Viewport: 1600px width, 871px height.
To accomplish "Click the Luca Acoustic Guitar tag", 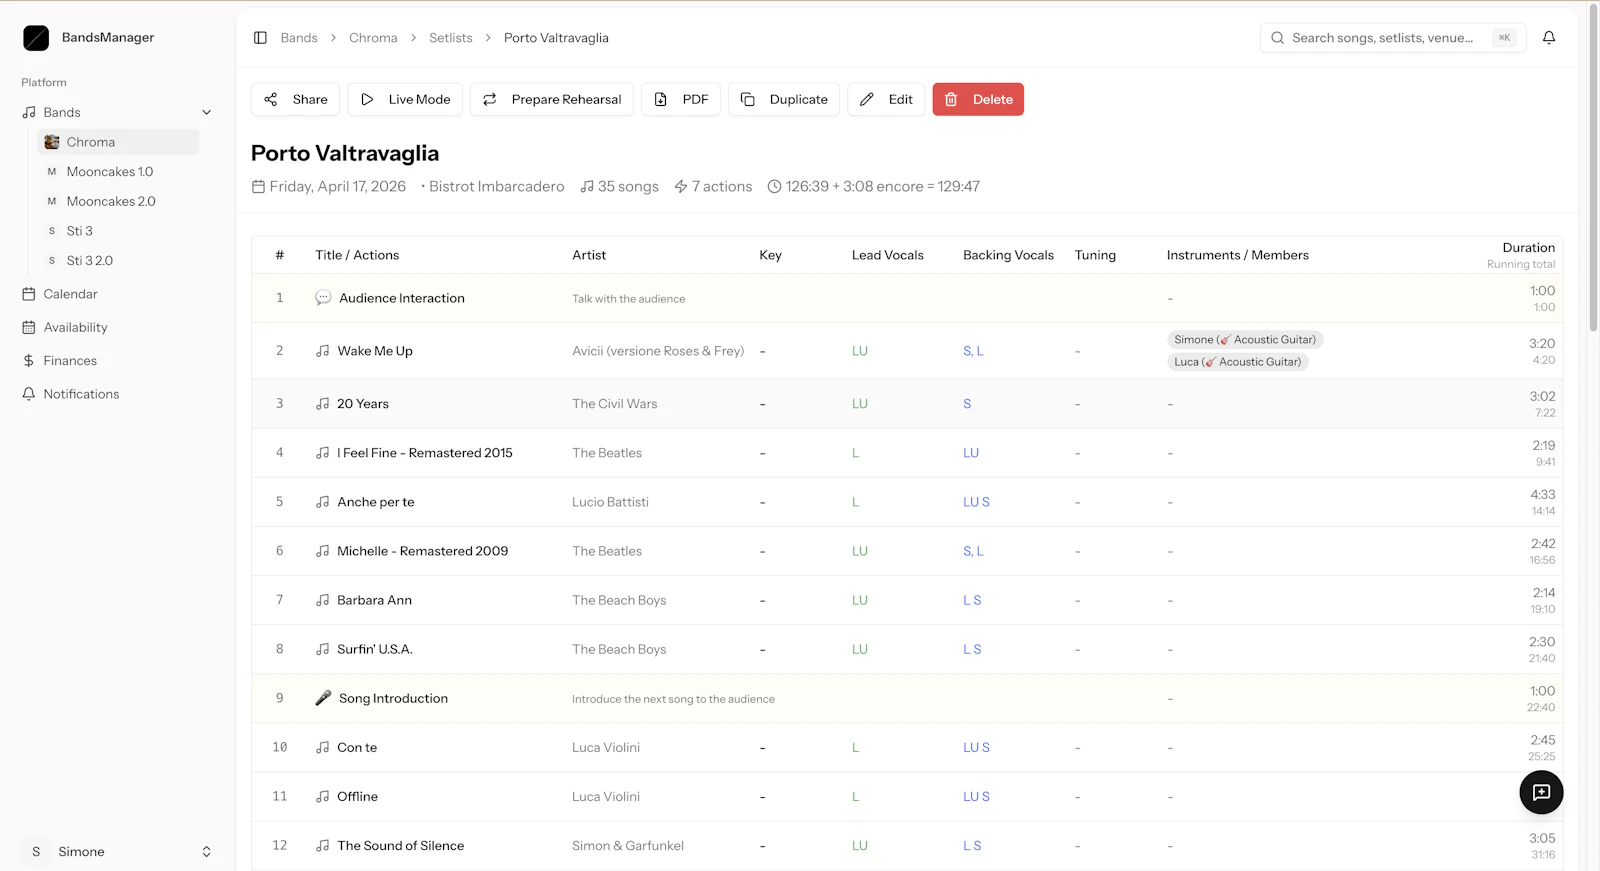I will click(1238, 362).
